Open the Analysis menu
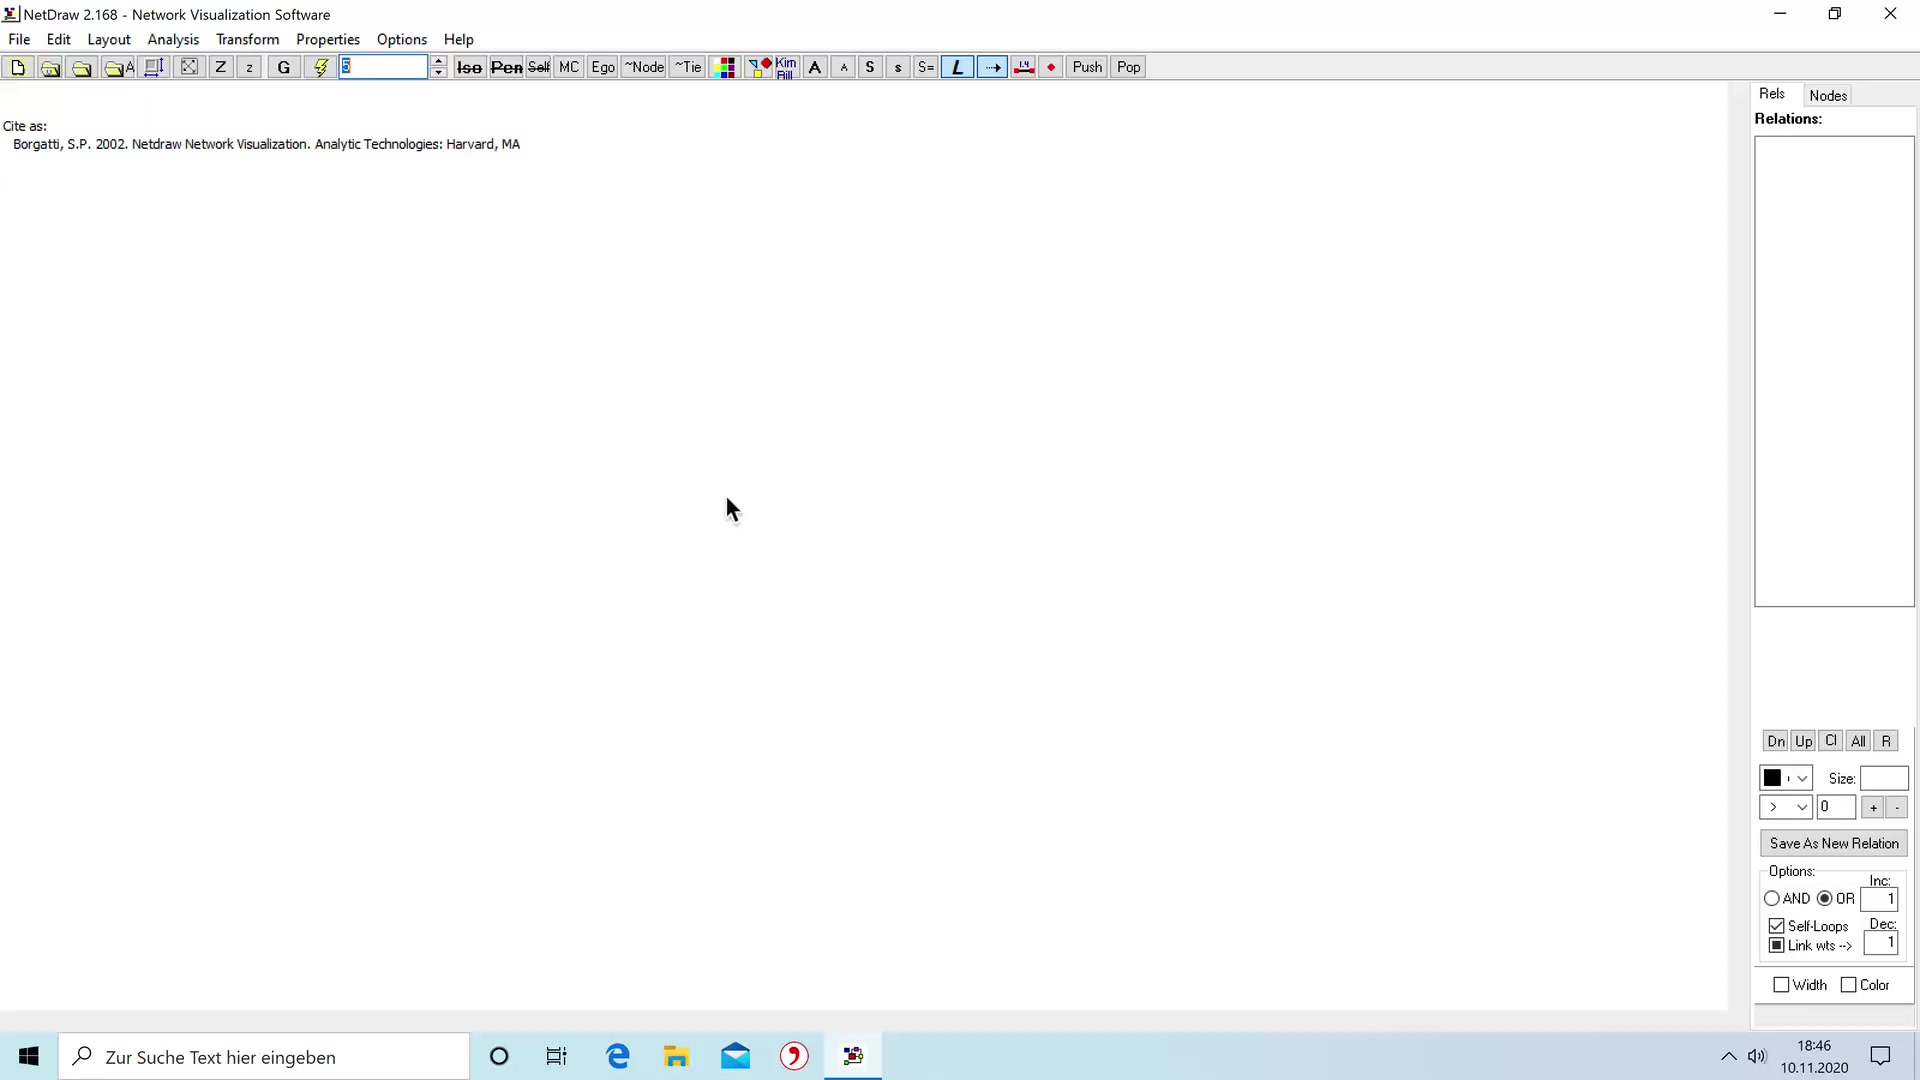This screenshot has height=1080, width=1920. pos(173,39)
